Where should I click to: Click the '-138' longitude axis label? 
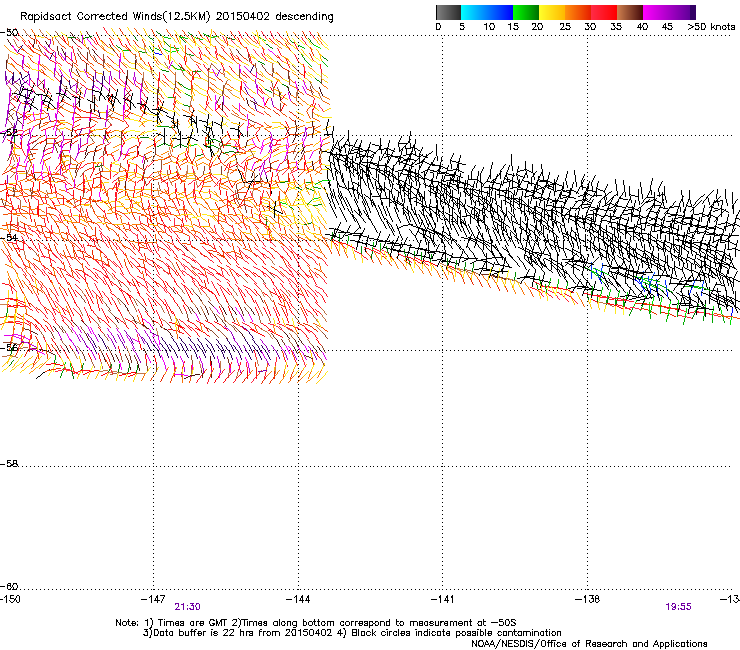pyautogui.click(x=587, y=599)
